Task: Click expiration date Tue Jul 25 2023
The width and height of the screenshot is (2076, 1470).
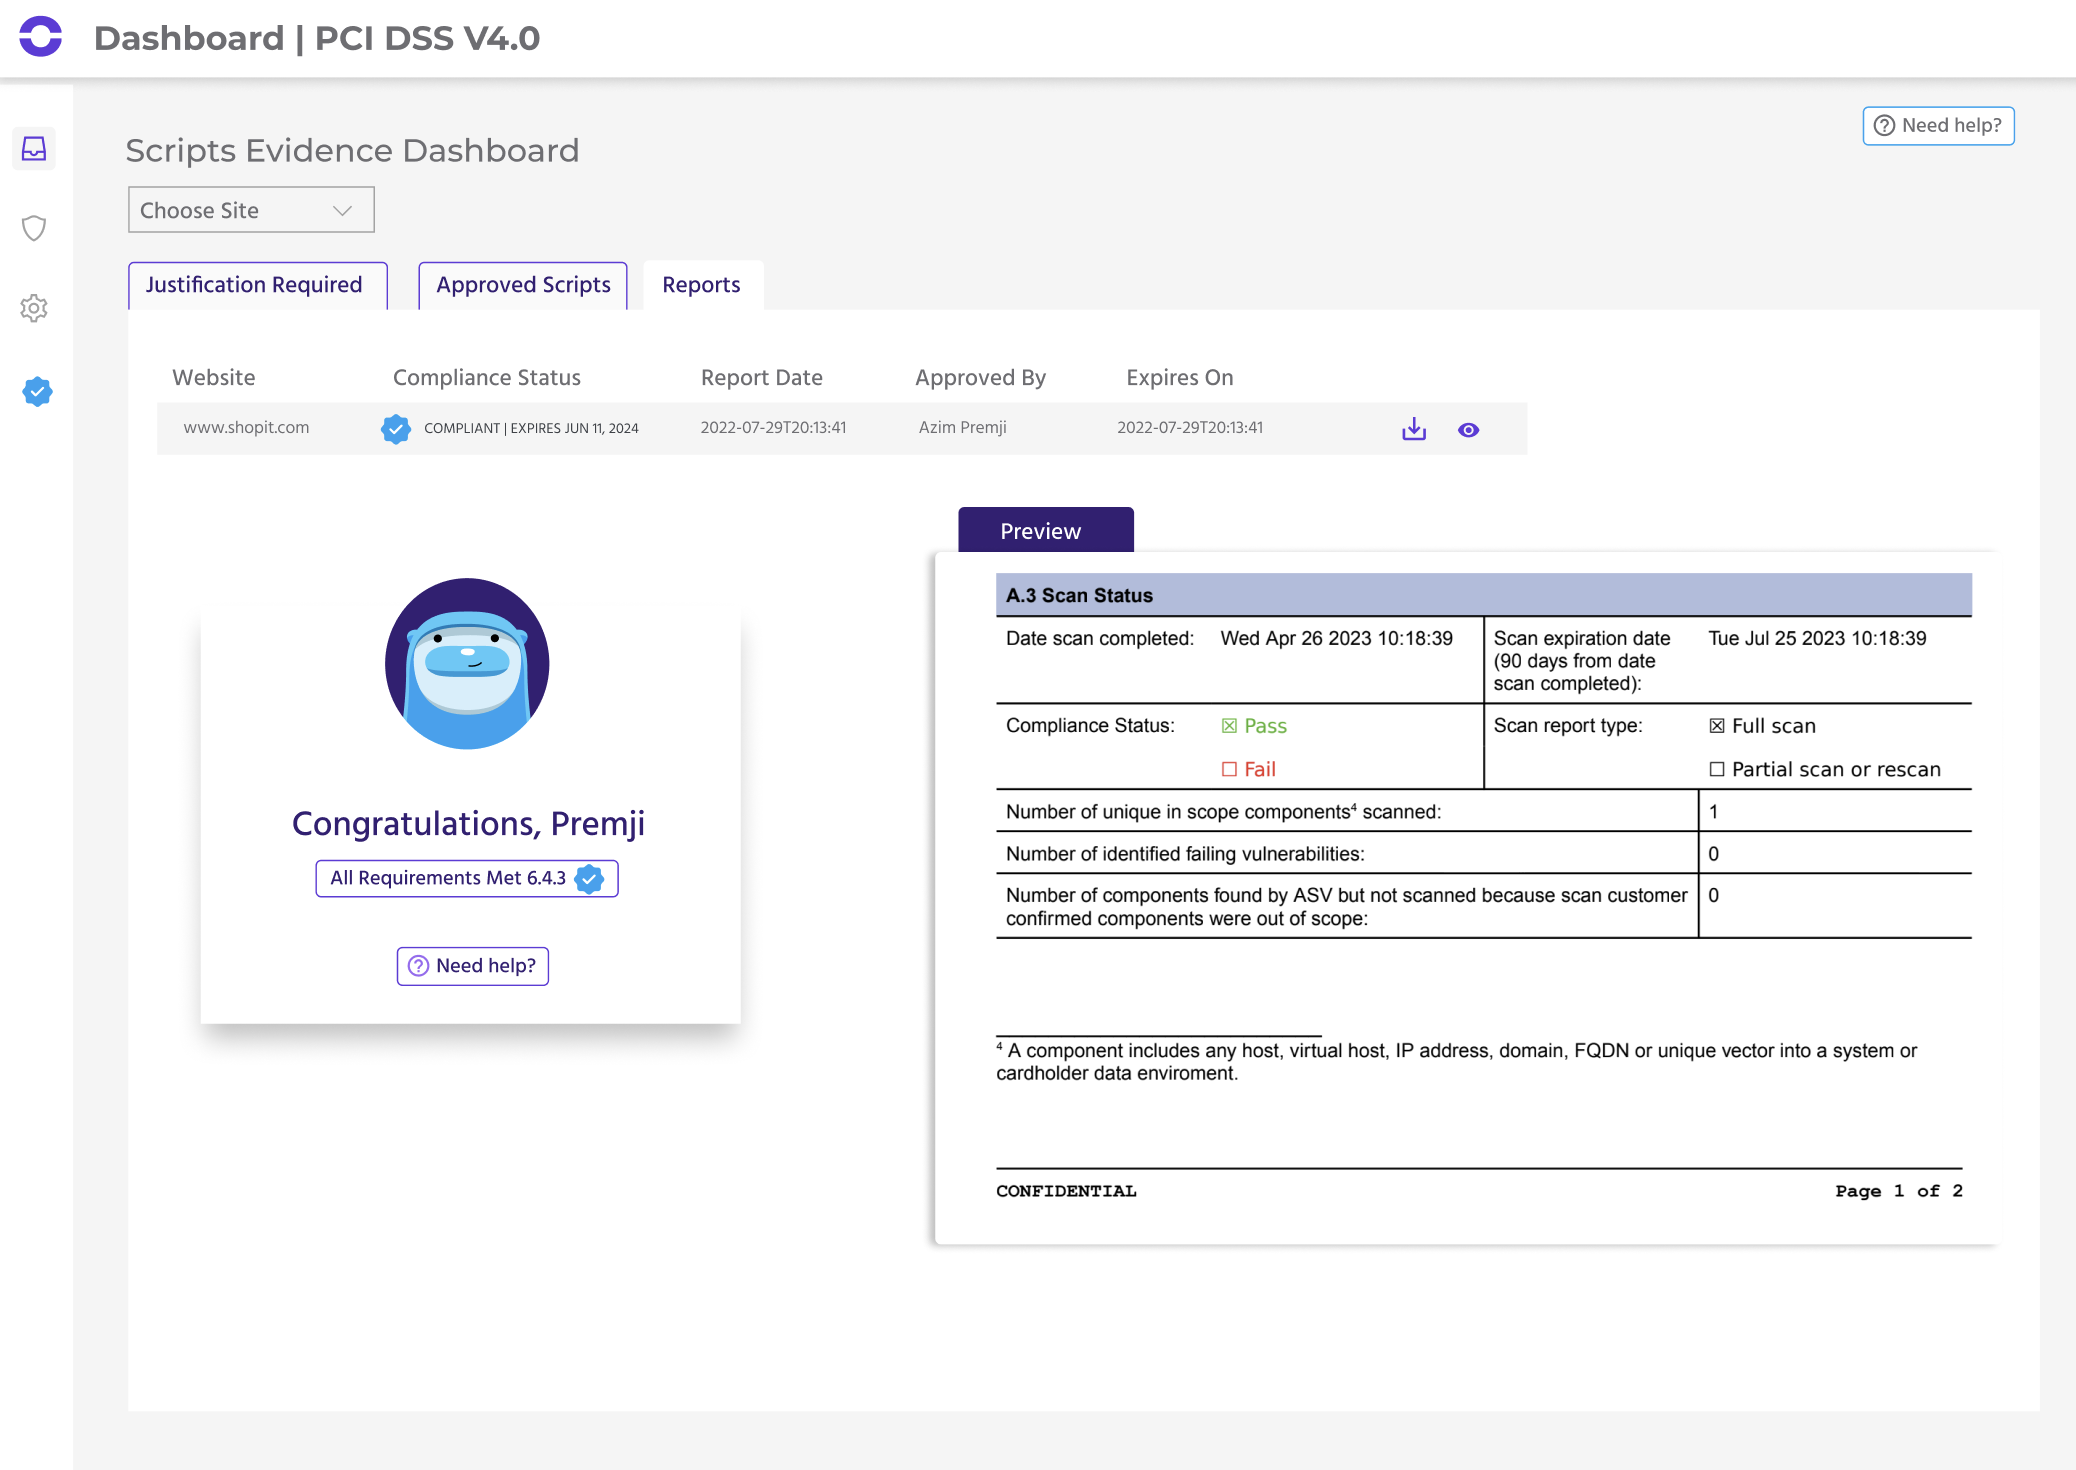Action: (1817, 638)
